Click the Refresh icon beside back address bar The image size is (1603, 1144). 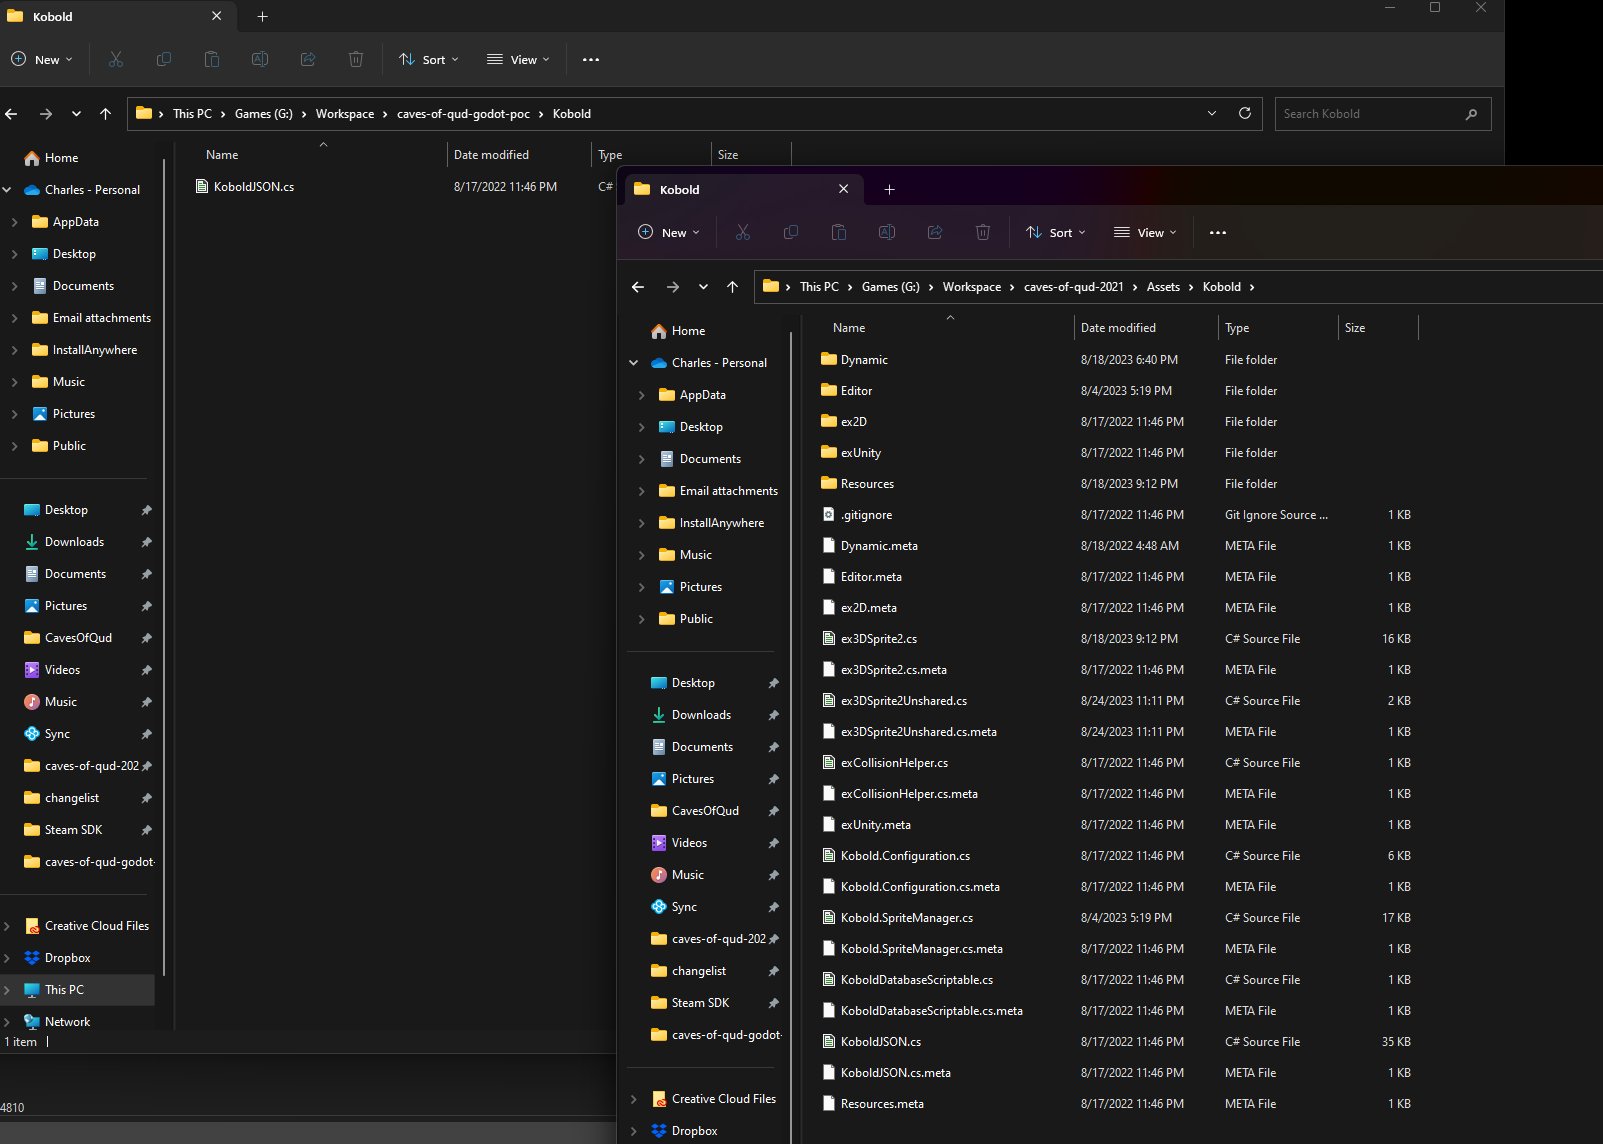[x=1245, y=113]
